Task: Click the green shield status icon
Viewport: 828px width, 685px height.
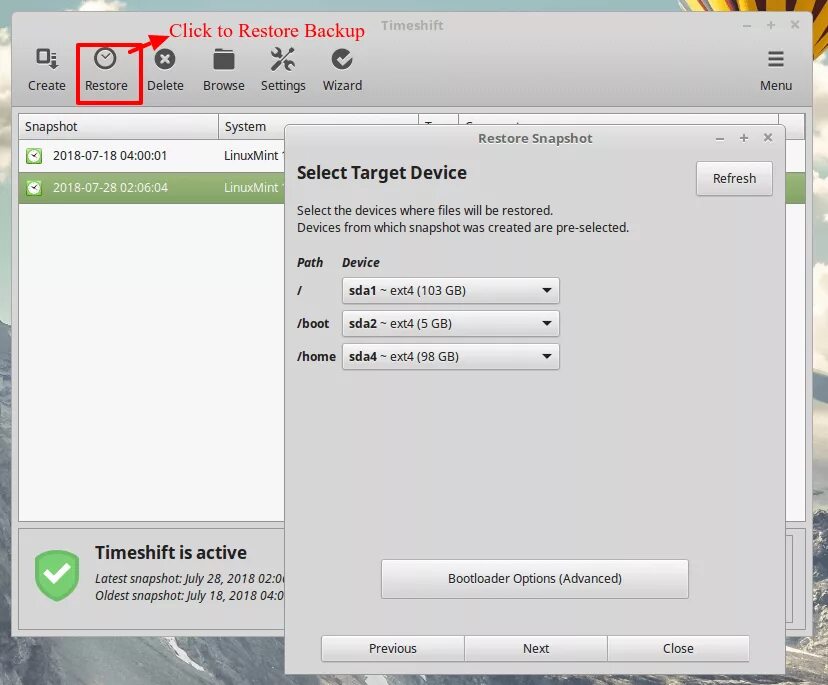Action: pyautogui.click(x=57, y=575)
